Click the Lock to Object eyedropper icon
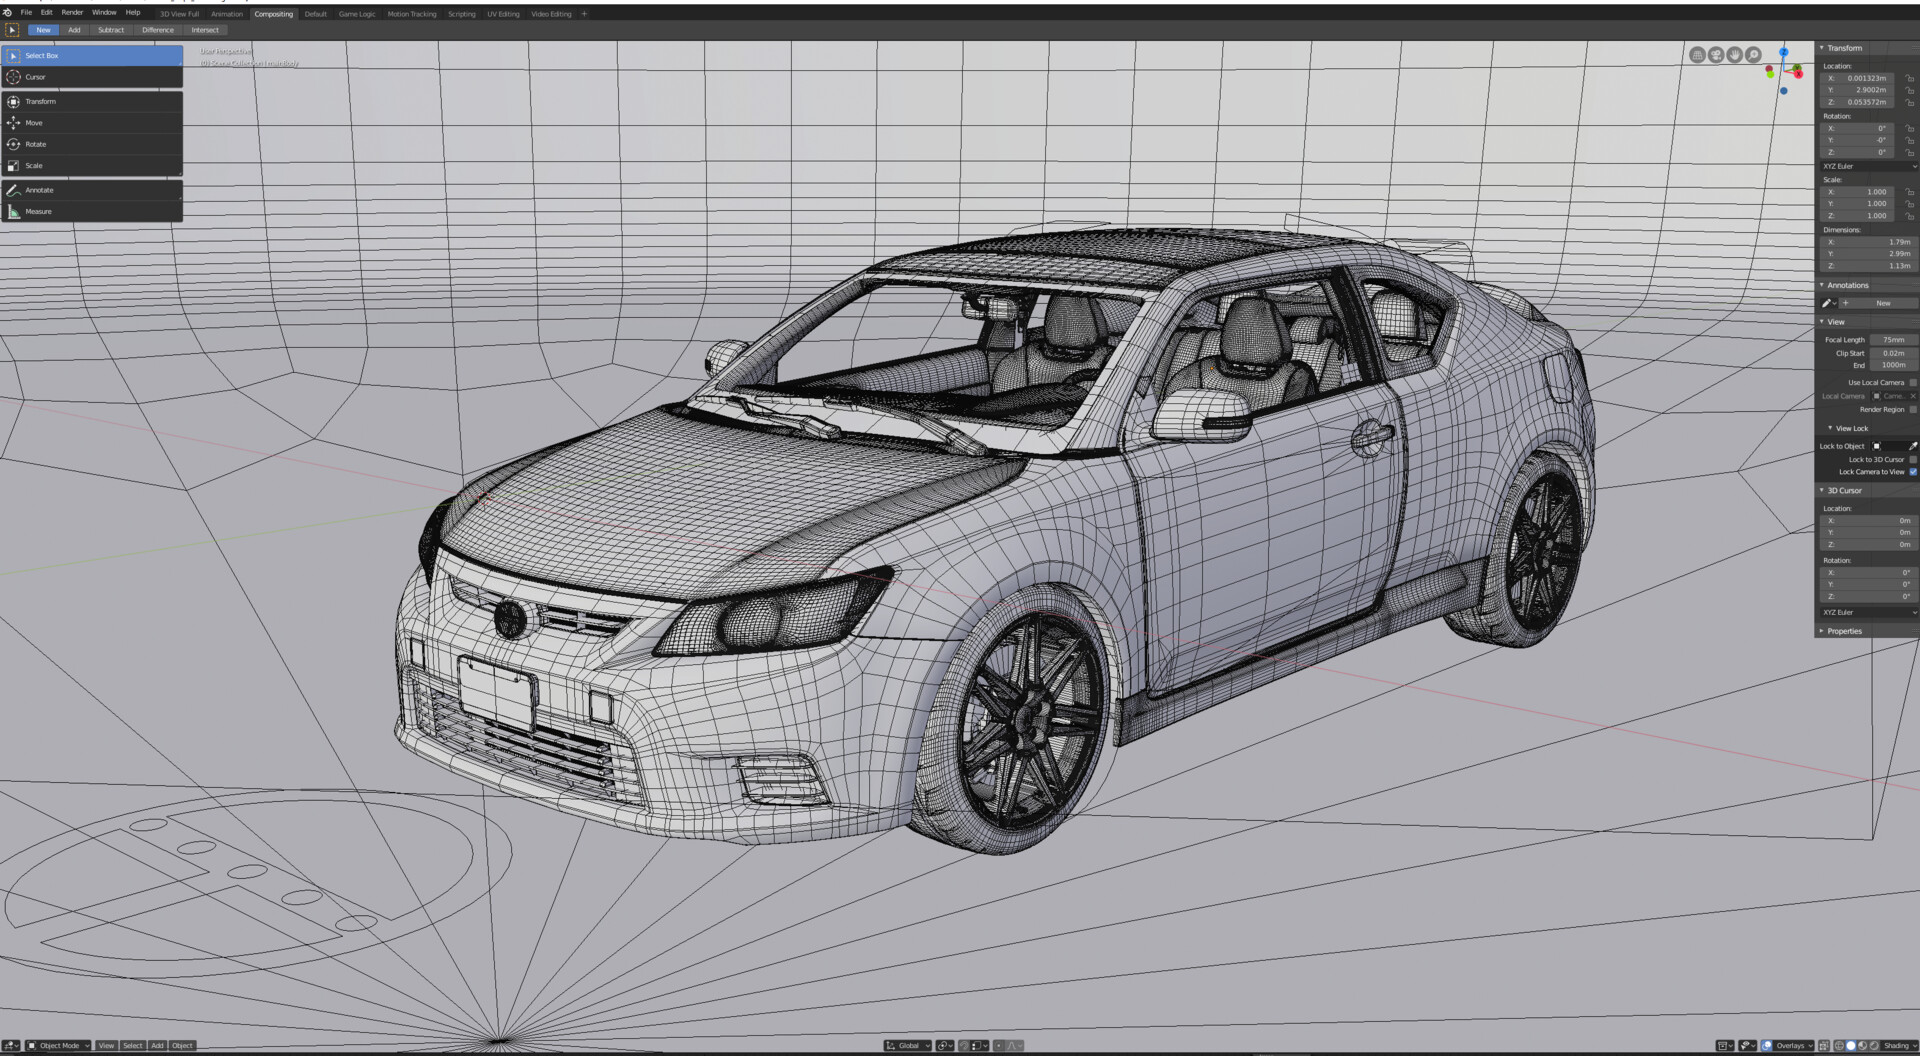 click(x=1913, y=446)
